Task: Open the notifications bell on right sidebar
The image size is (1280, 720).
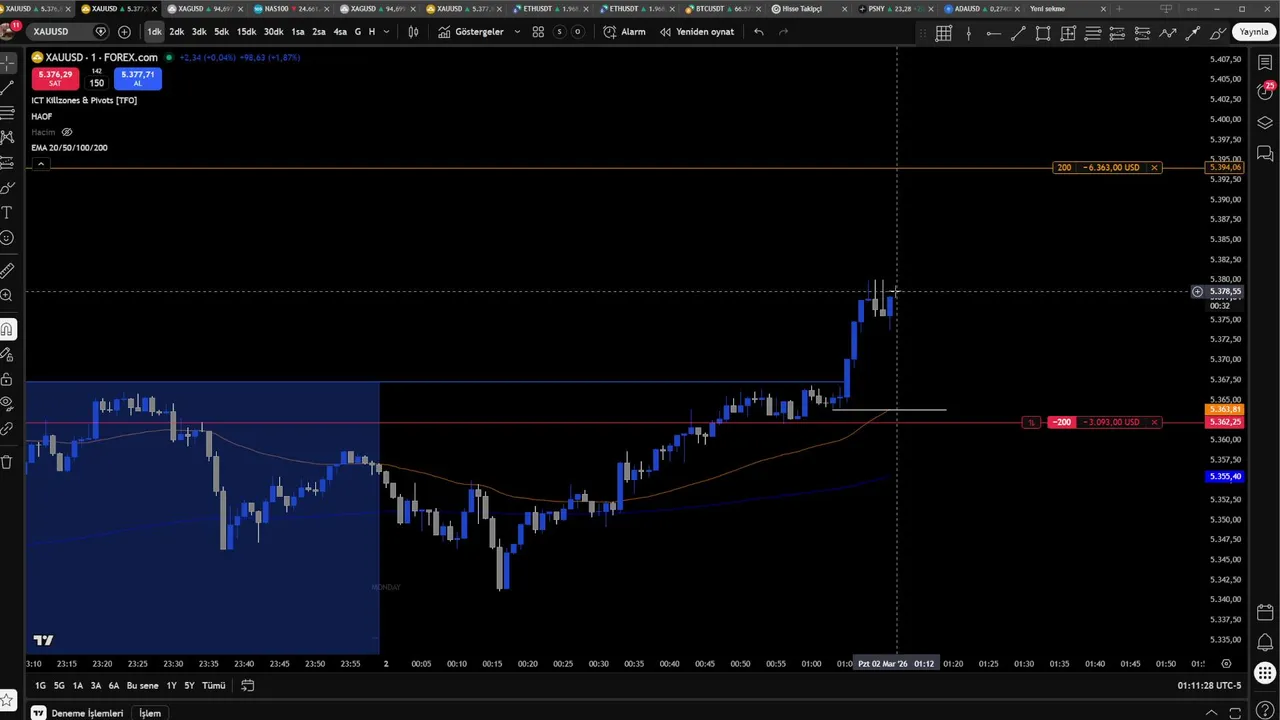Action: [1265, 642]
